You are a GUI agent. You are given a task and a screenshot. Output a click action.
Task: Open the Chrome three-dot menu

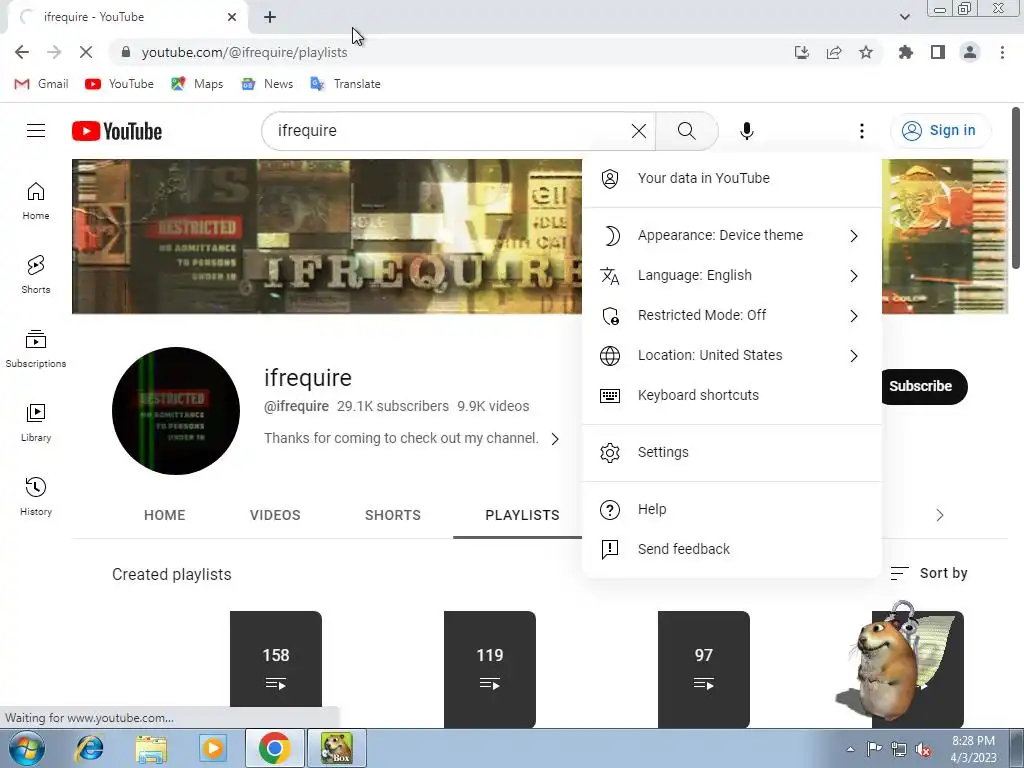pos(1002,52)
